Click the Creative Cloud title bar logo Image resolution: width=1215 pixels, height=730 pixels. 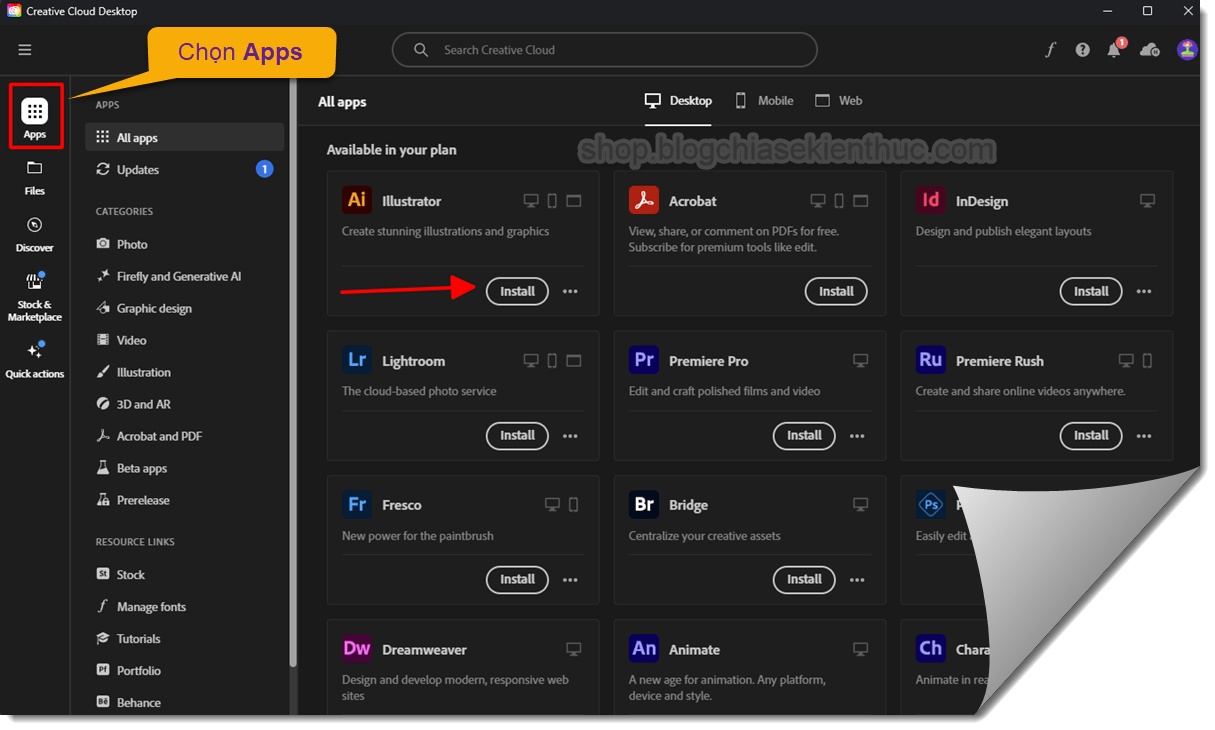pos(14,11)
